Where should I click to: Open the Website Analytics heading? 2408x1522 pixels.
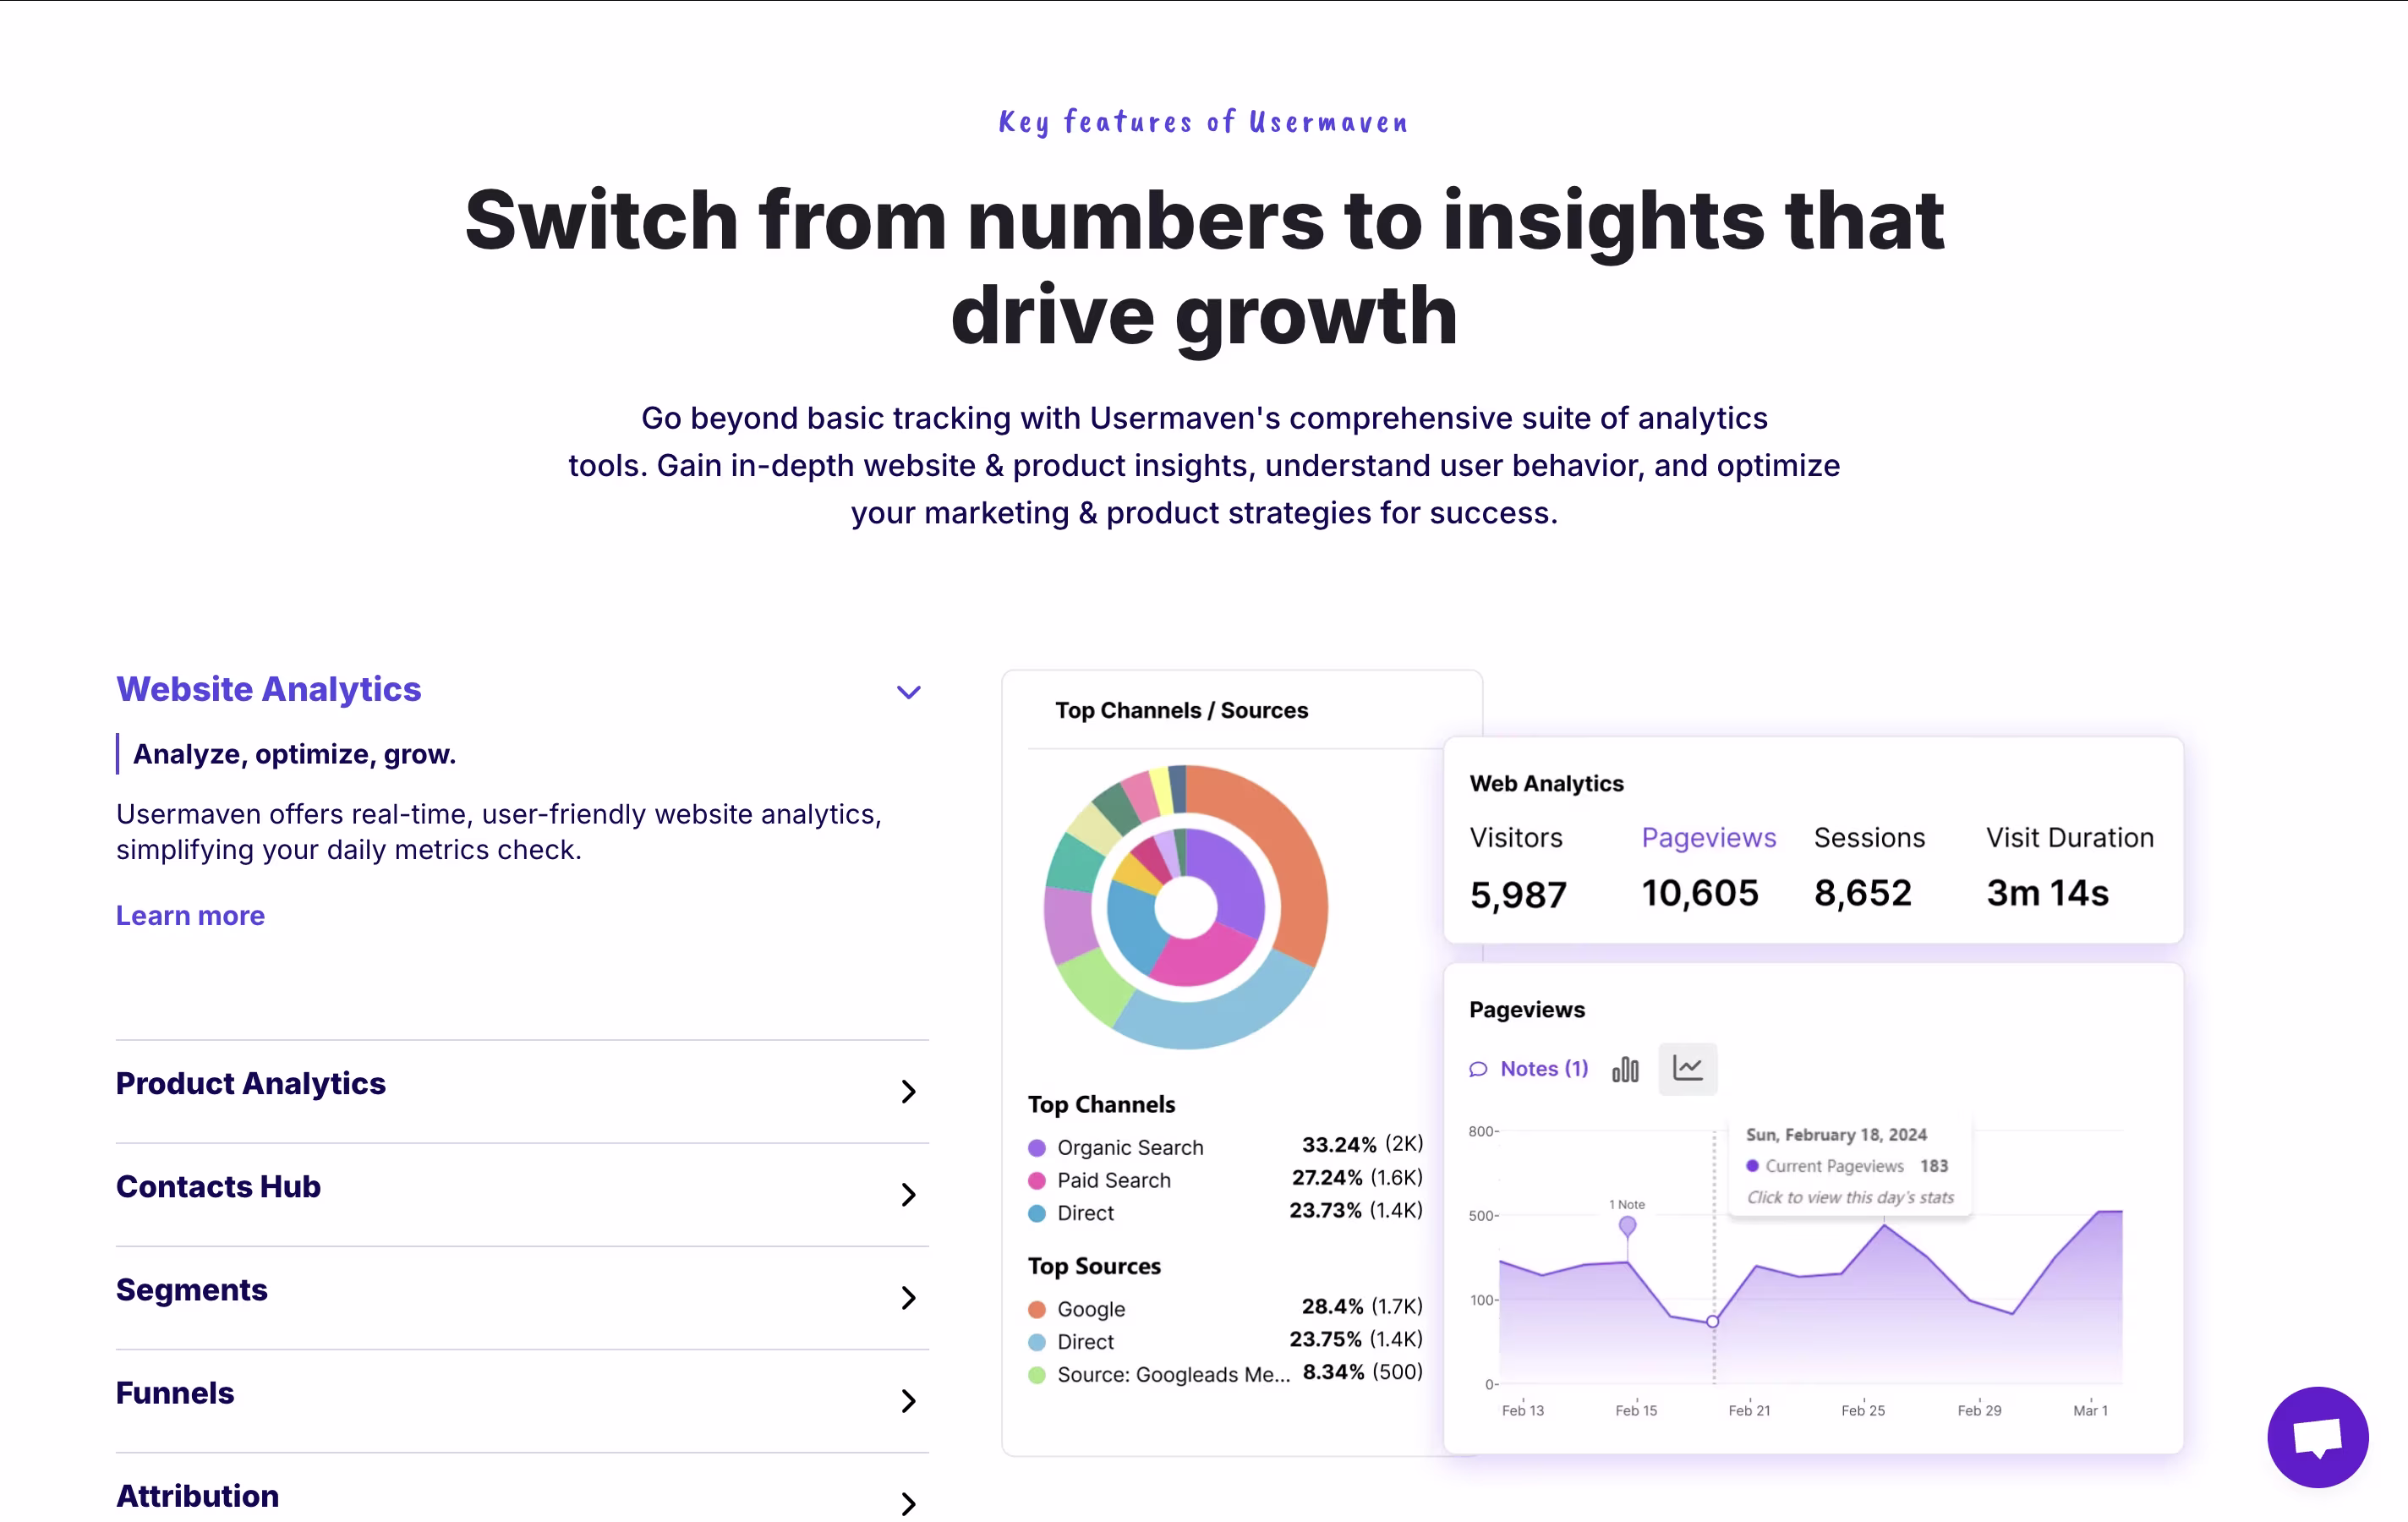[x=268, y=689]
